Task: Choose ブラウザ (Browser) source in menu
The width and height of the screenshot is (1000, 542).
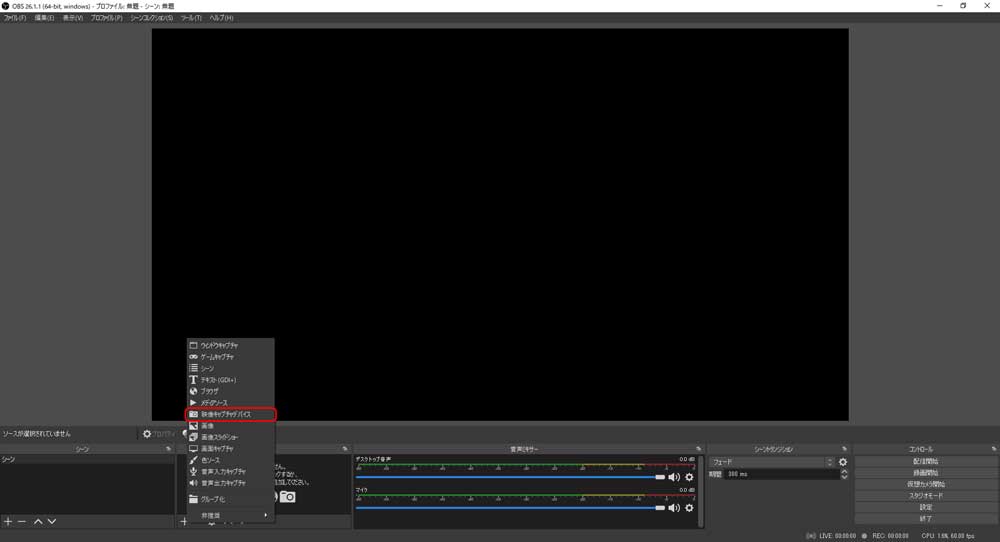Action: tap(230, 391)
